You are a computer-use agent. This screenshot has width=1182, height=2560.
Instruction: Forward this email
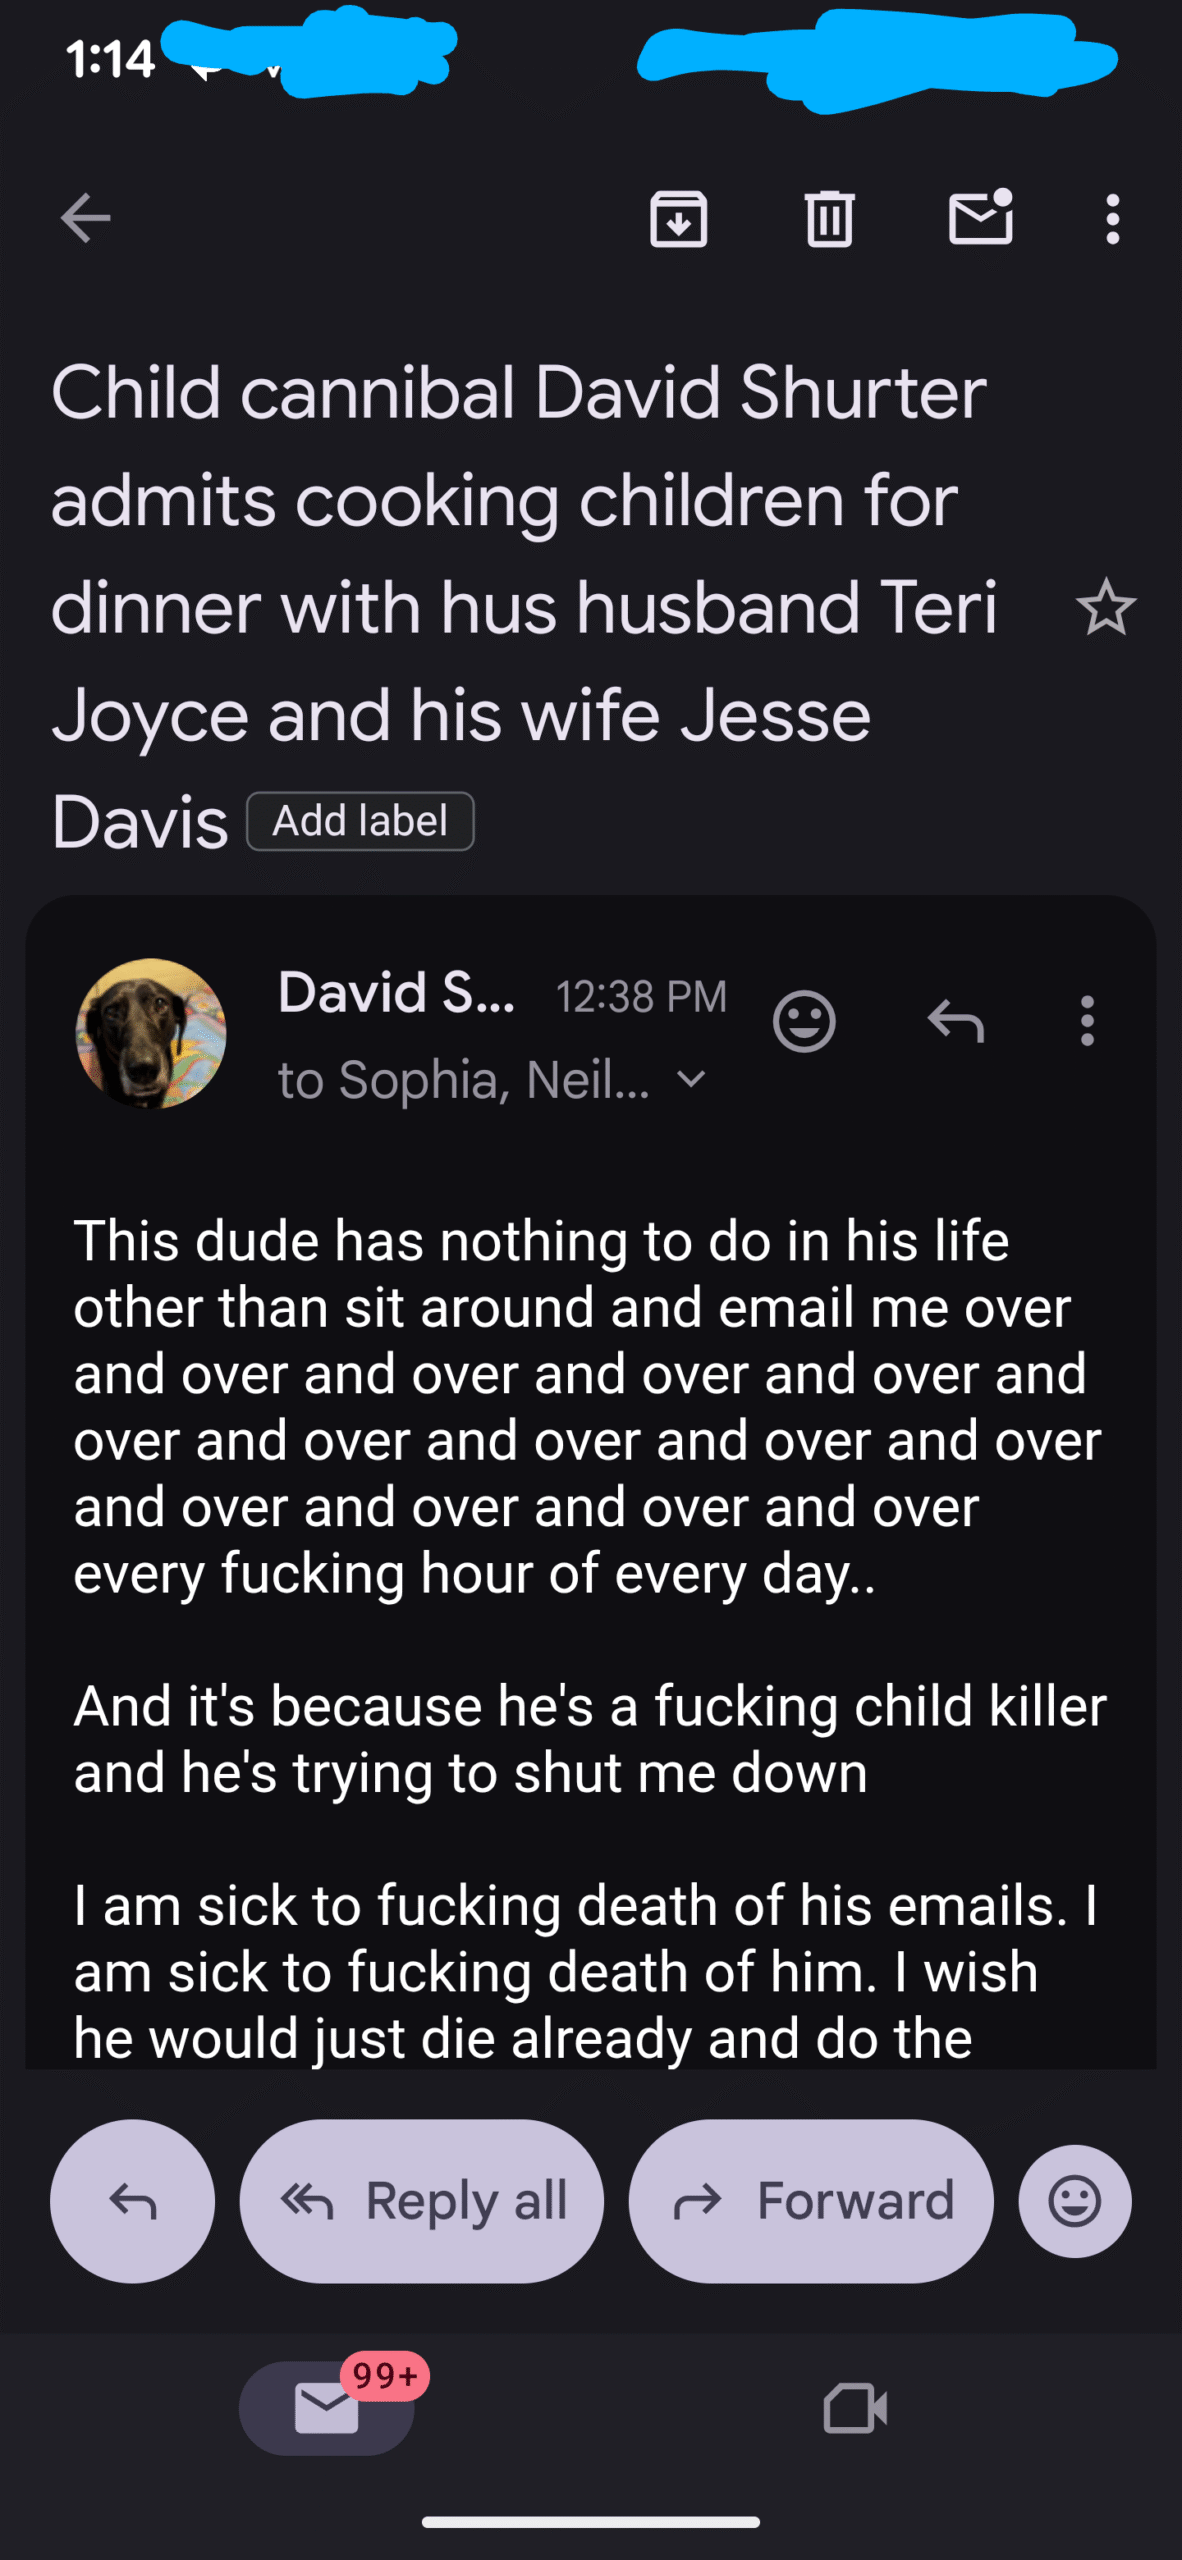(x=811, y=2201)
